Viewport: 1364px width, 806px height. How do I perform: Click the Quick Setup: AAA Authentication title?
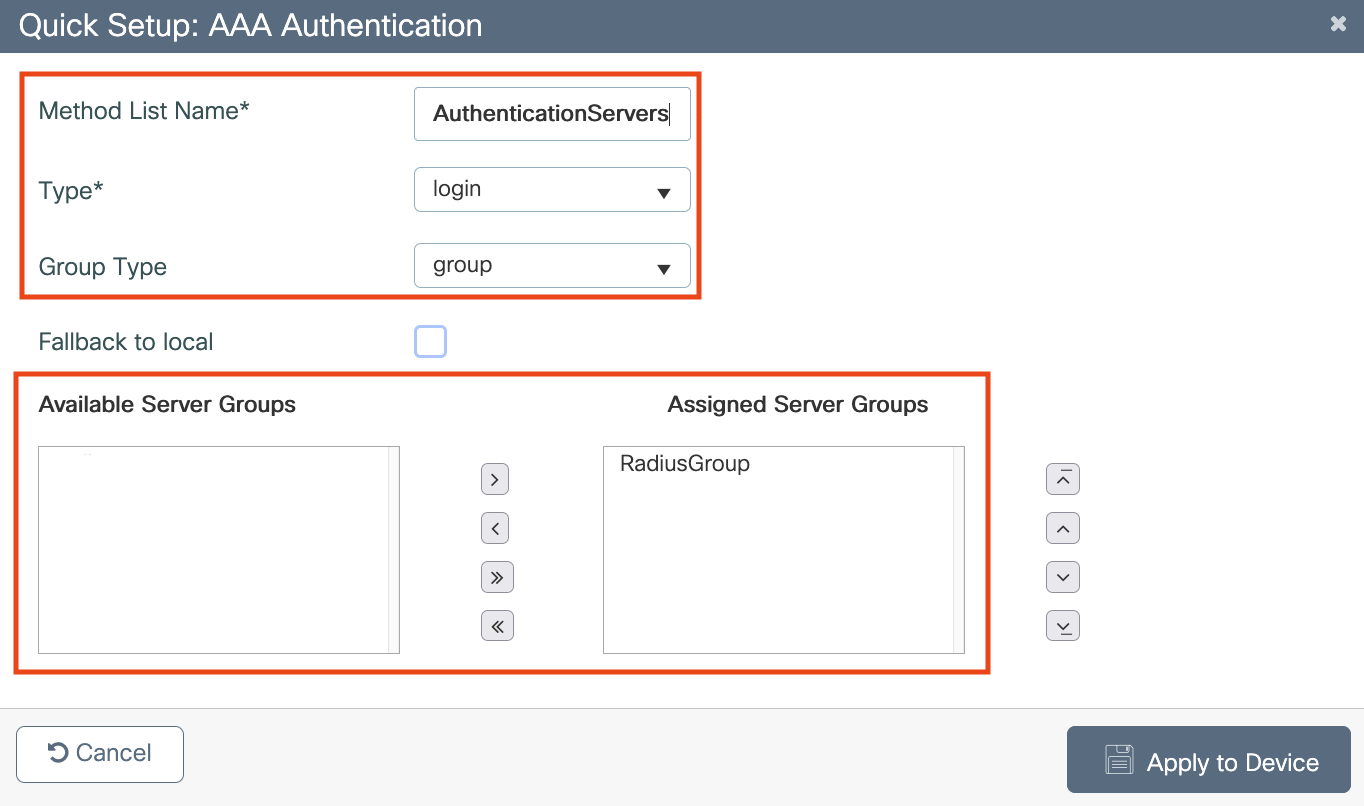click(250, 25)
